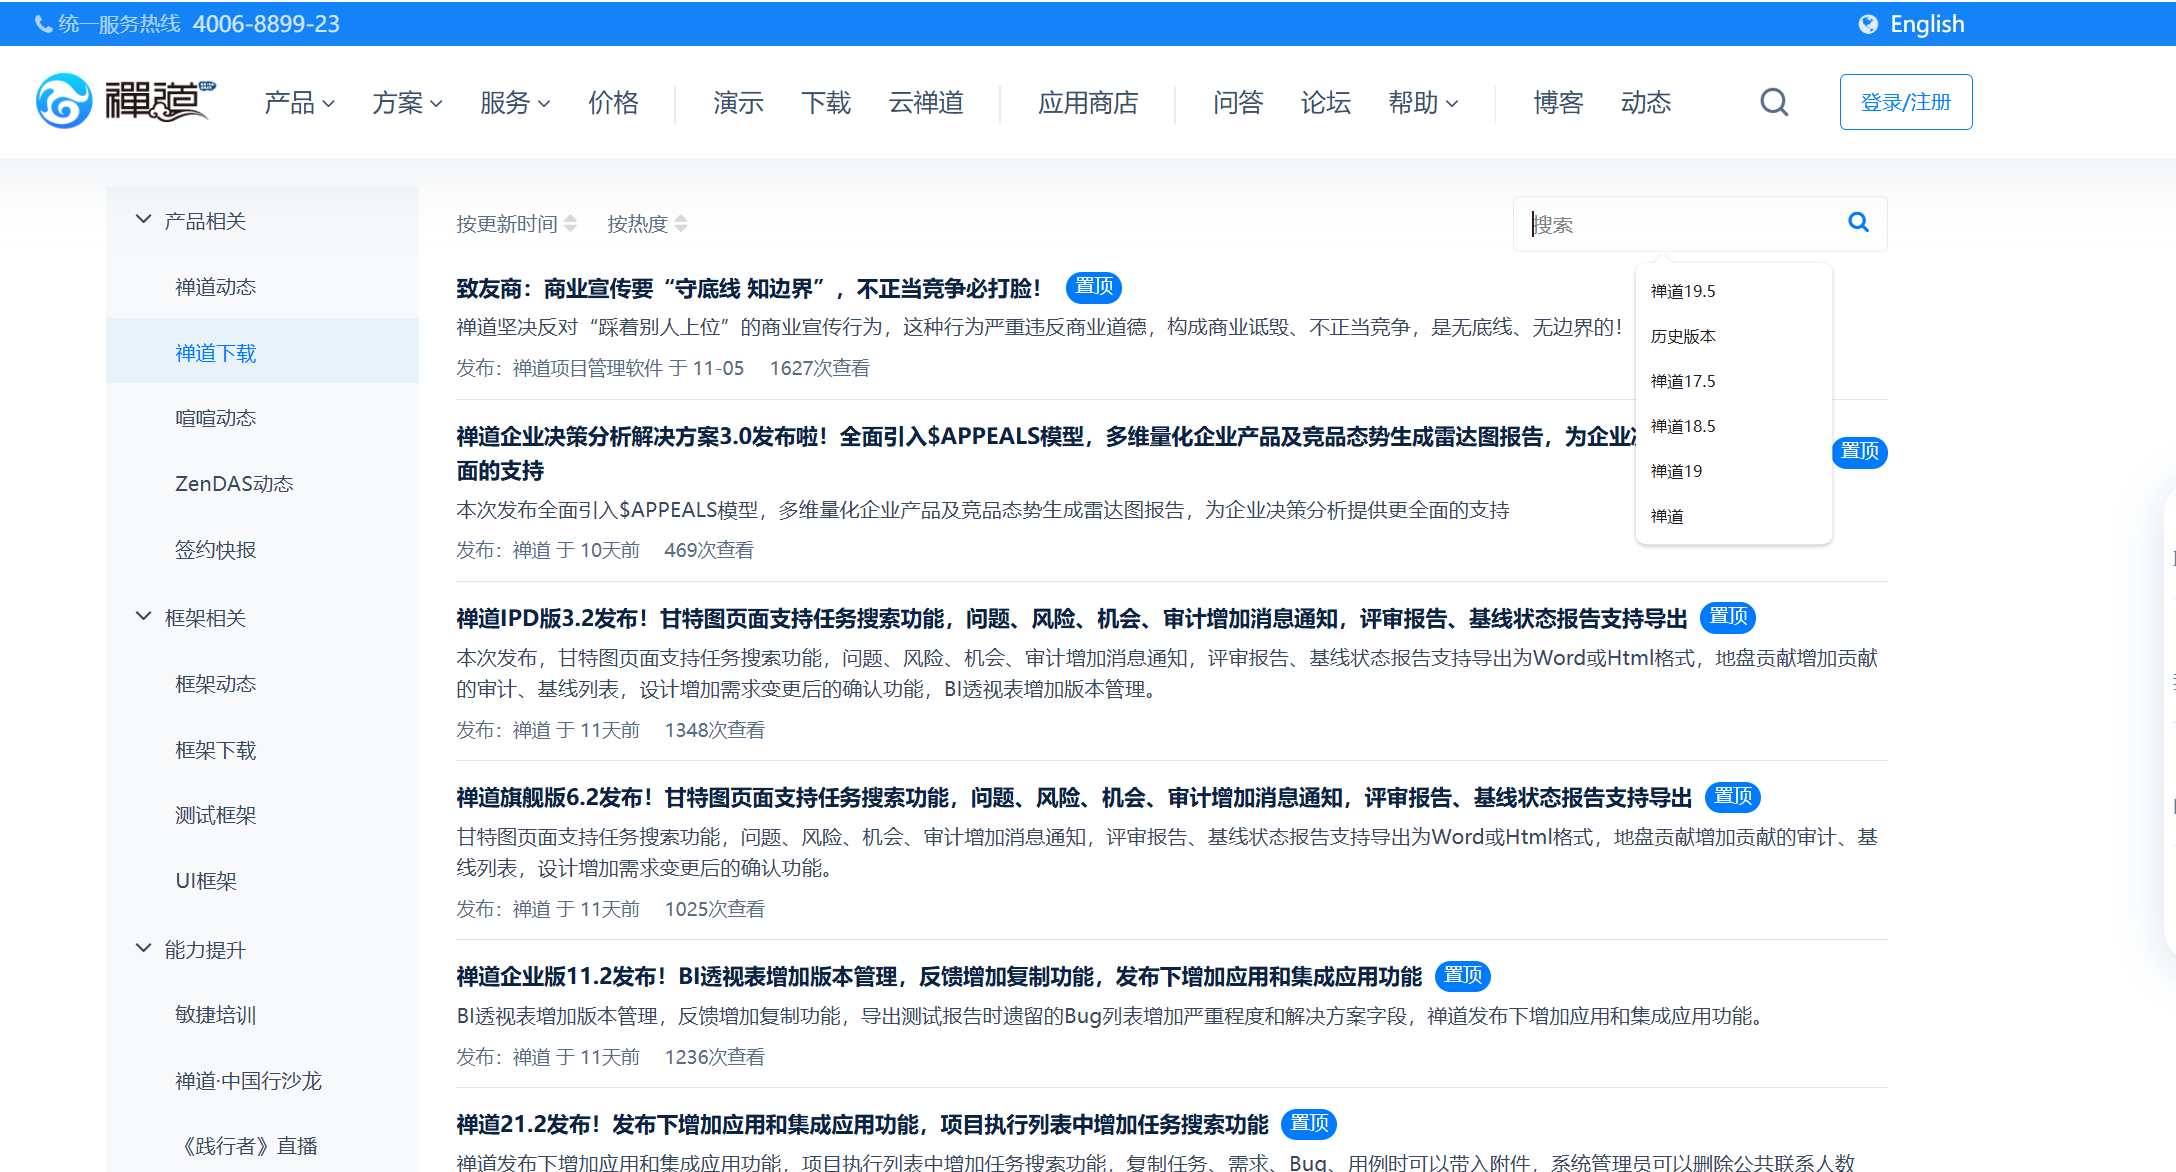Open article 禅道旗舰版6.2发布
The height and width of the screenshot is (1172, 2176).
(x=1074, y=798)
